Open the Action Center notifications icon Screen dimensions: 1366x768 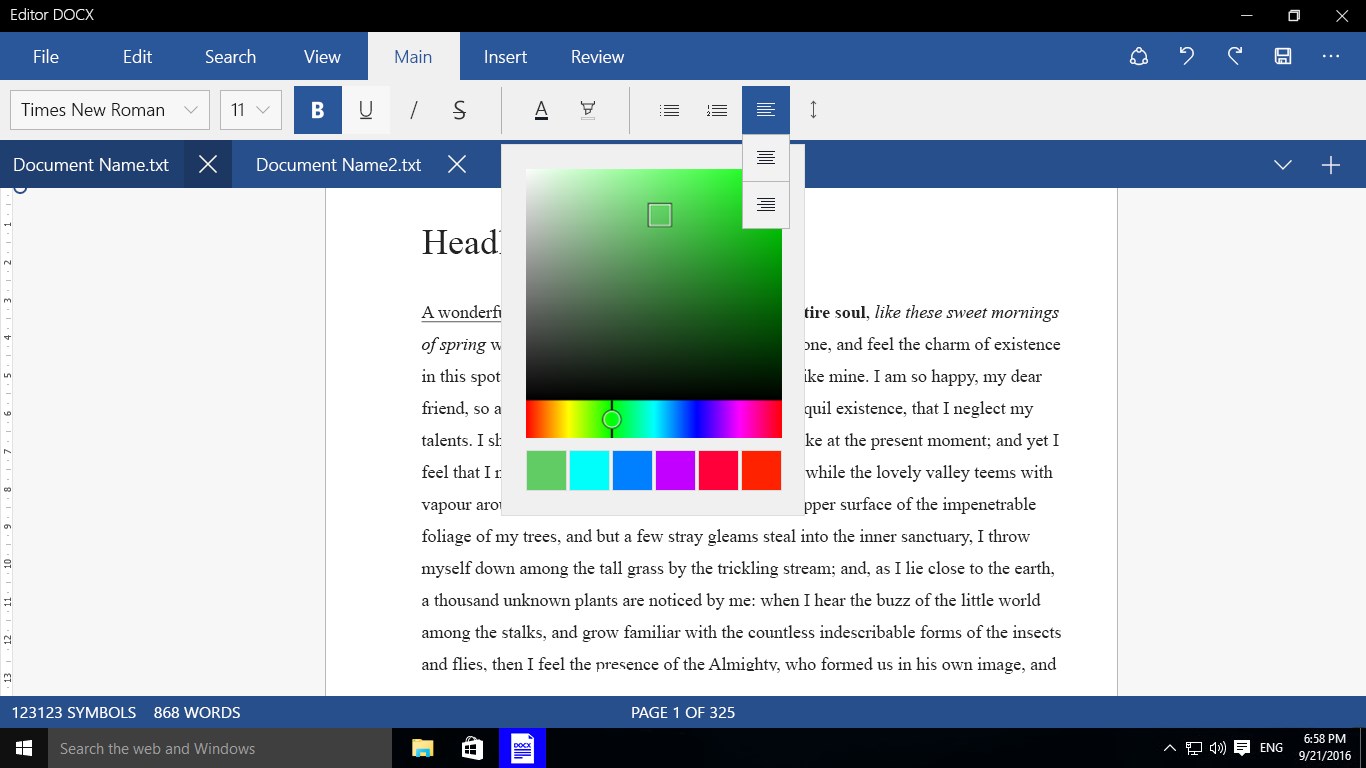[x=1242, y=748]
